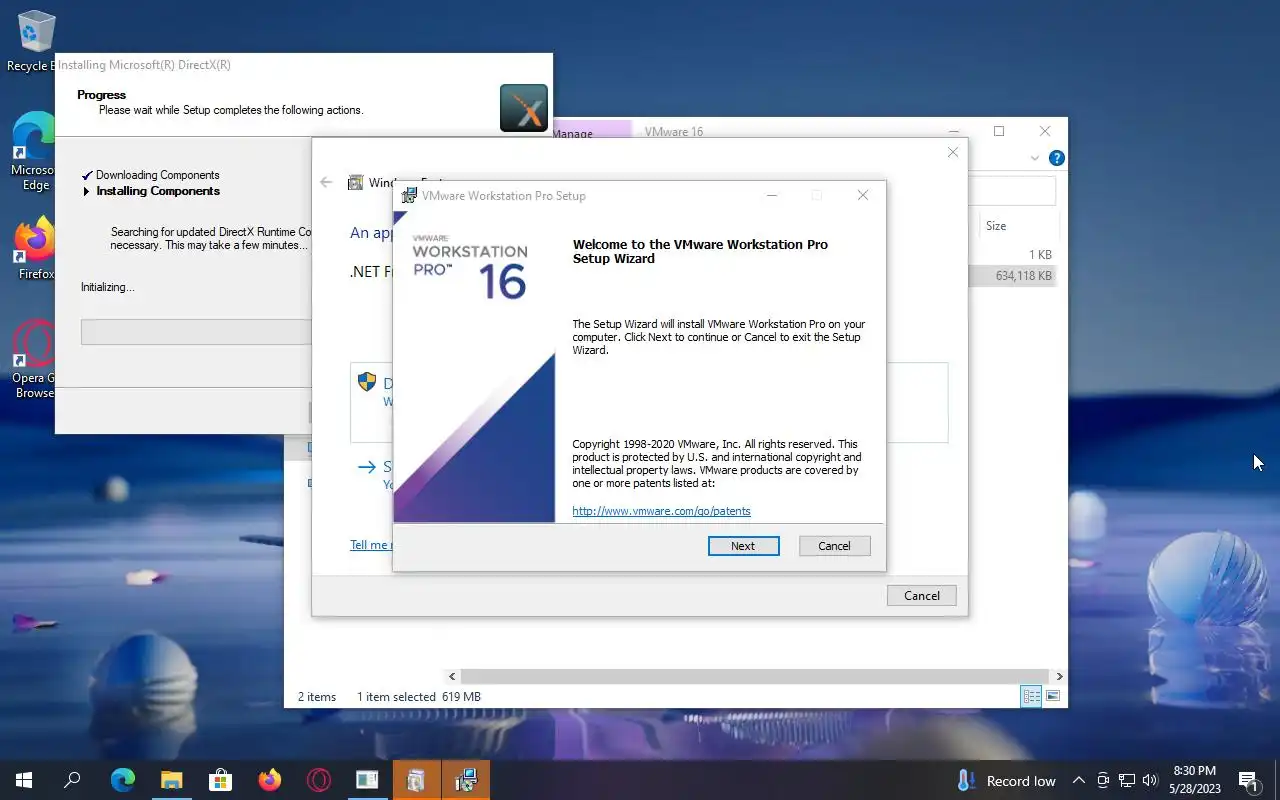Open network status tray icon
The height and width of the screenshot is (800, 1280).
(x=1127, y=781)
